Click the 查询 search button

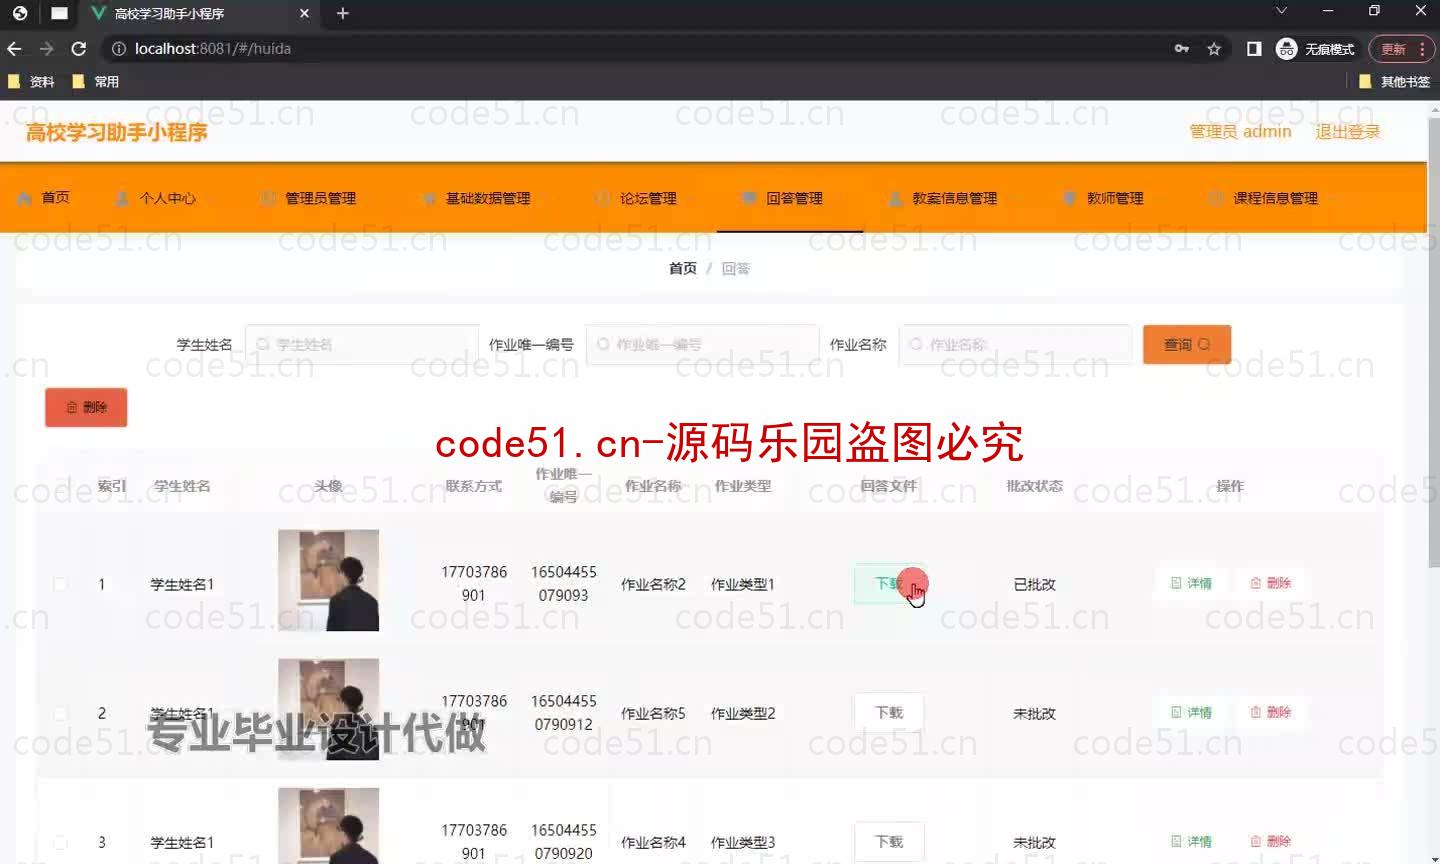pyautogui.click(x=1187, y=344)
